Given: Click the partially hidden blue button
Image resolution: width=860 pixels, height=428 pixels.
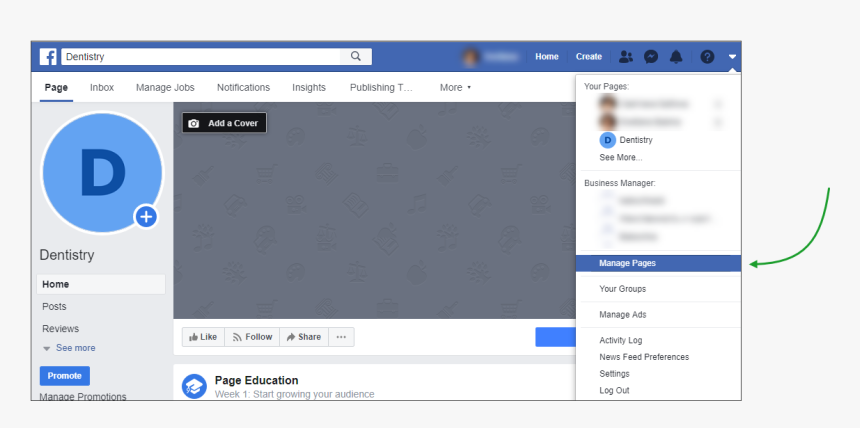Looking at the screenshot, I should [556, 337].
